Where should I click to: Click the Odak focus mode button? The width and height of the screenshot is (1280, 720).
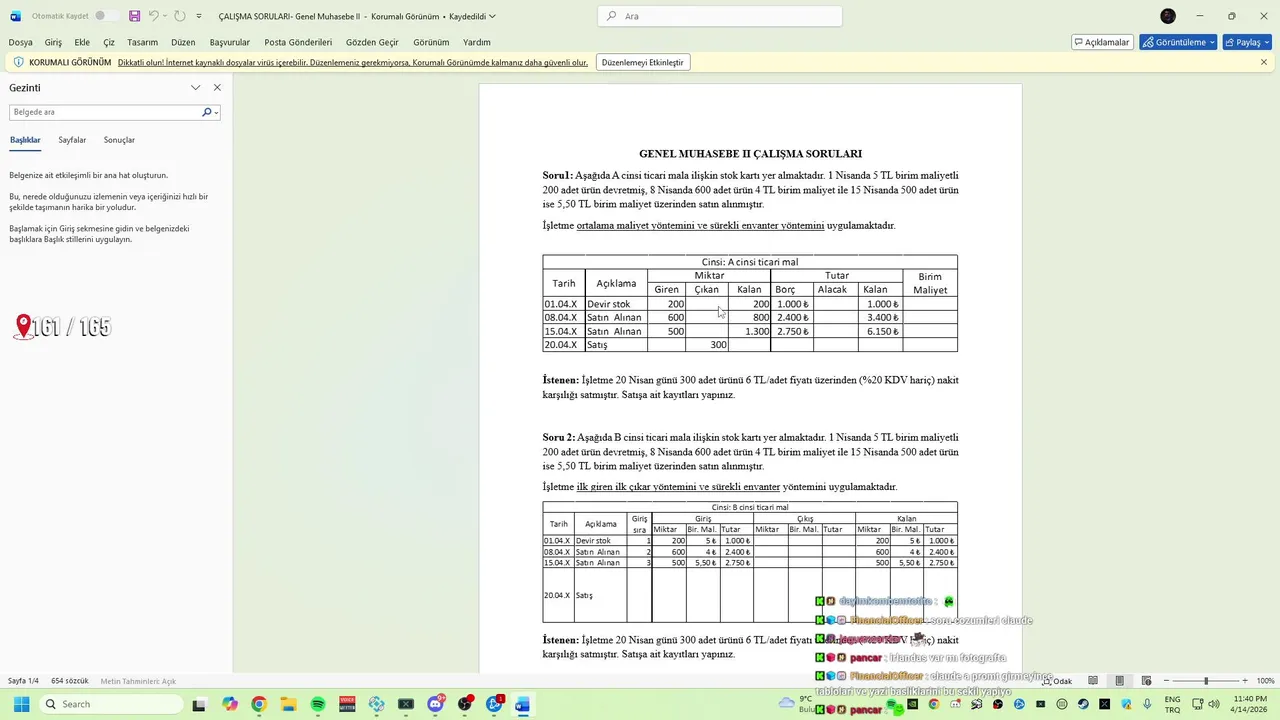click(1057, 681)
